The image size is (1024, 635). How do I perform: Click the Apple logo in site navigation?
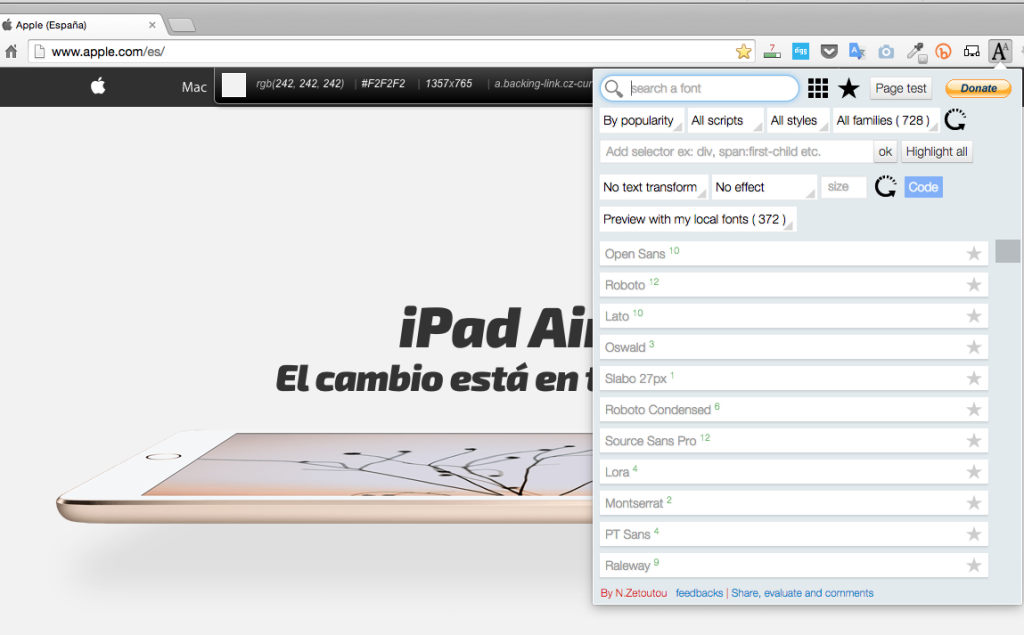pos(98,86)
